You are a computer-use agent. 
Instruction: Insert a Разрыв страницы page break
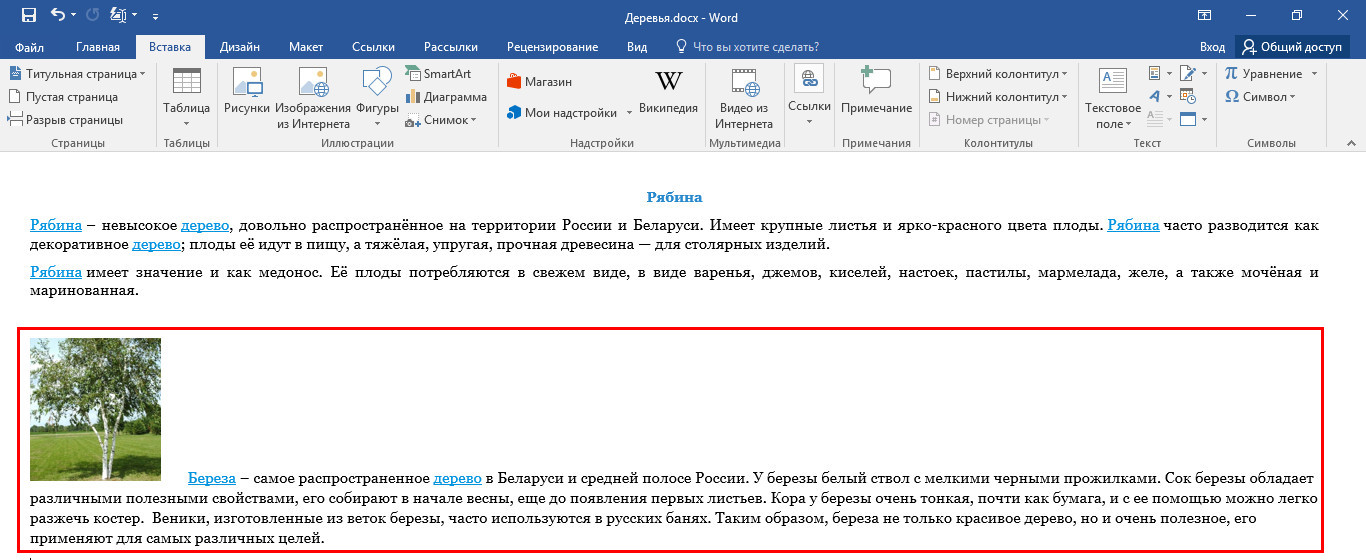[65, 120]
